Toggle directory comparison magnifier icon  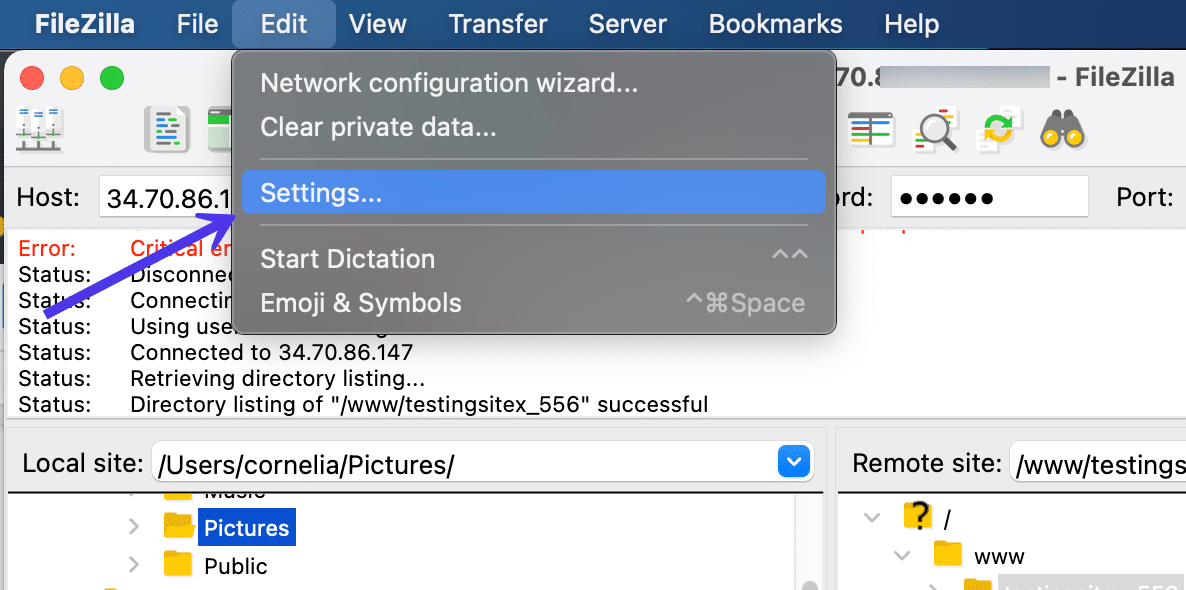[937, 129]
